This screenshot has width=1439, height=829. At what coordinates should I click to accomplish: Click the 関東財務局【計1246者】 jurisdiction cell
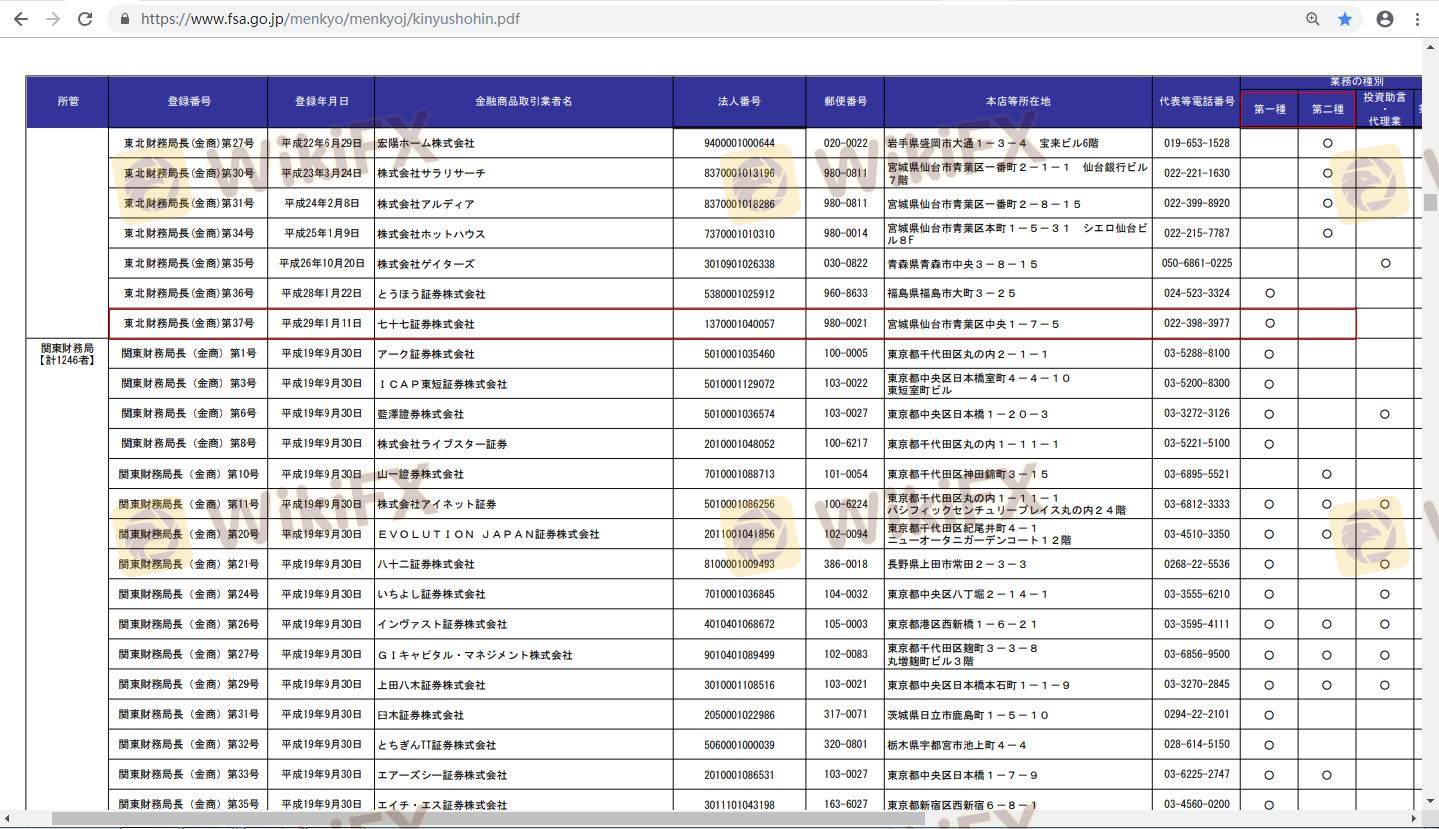[x=67, y=354]
